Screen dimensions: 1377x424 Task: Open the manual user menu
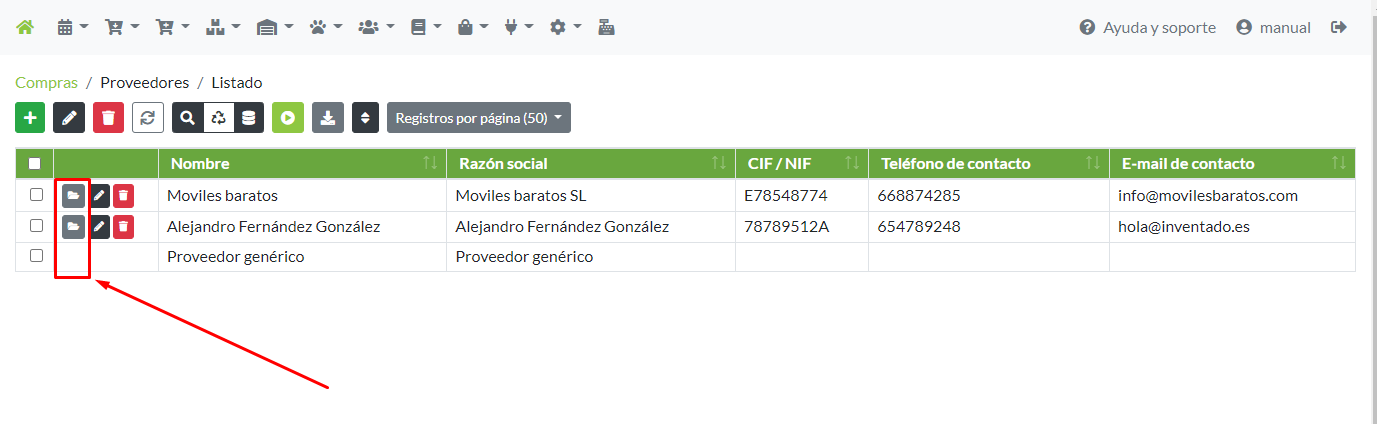coord(1273,27)
